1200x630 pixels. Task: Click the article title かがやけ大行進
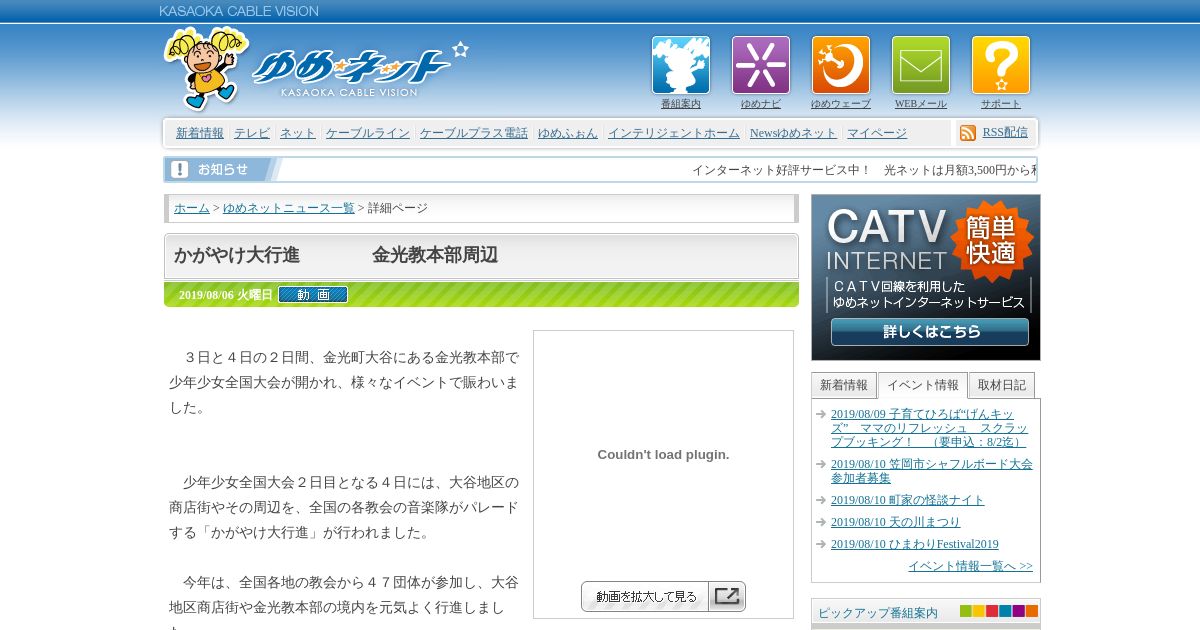(336, 255)
